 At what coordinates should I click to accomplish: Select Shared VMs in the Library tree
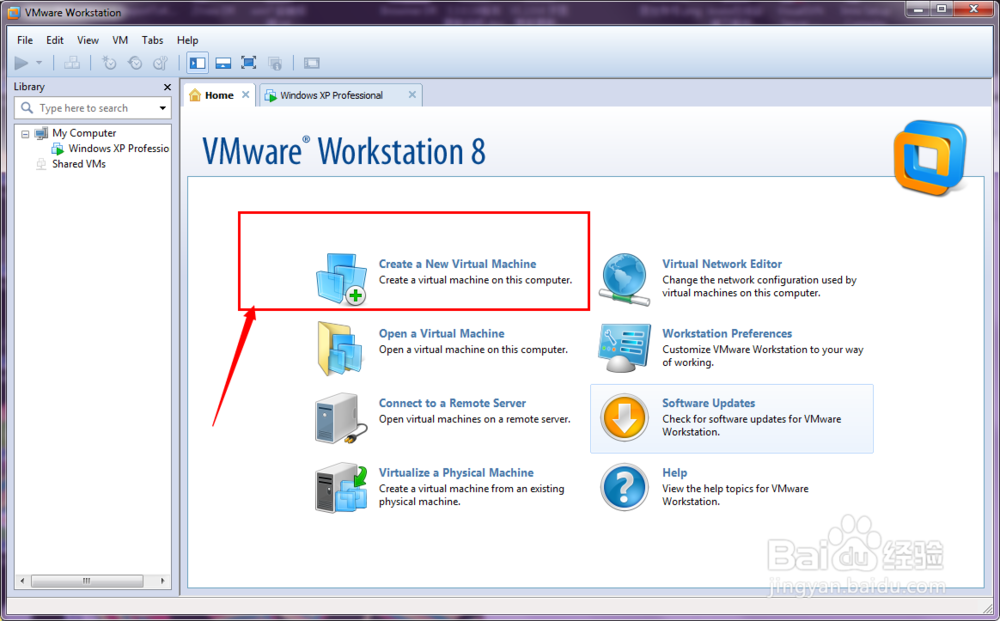point(79,164)
